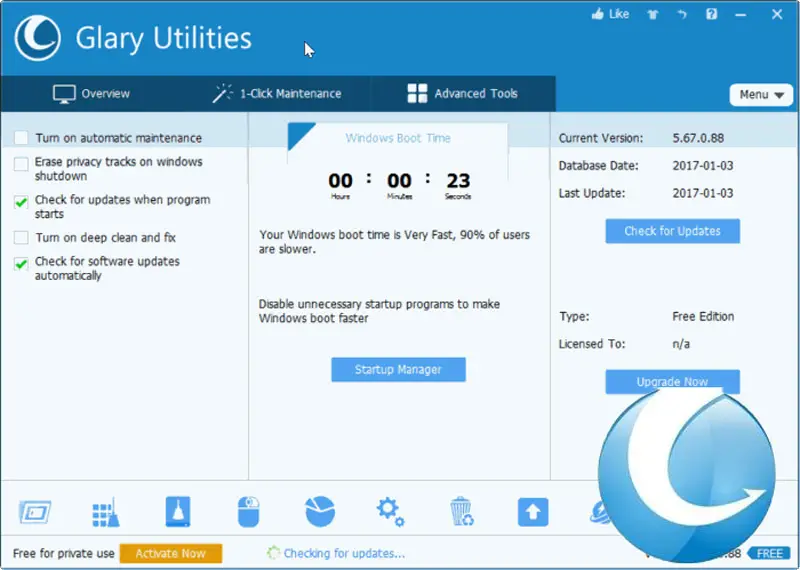Launch the registry cleaner grid-and-broom icon
The width and height of the screenshot is (800, 570).
pyautogui.click(x=106, y=512)
